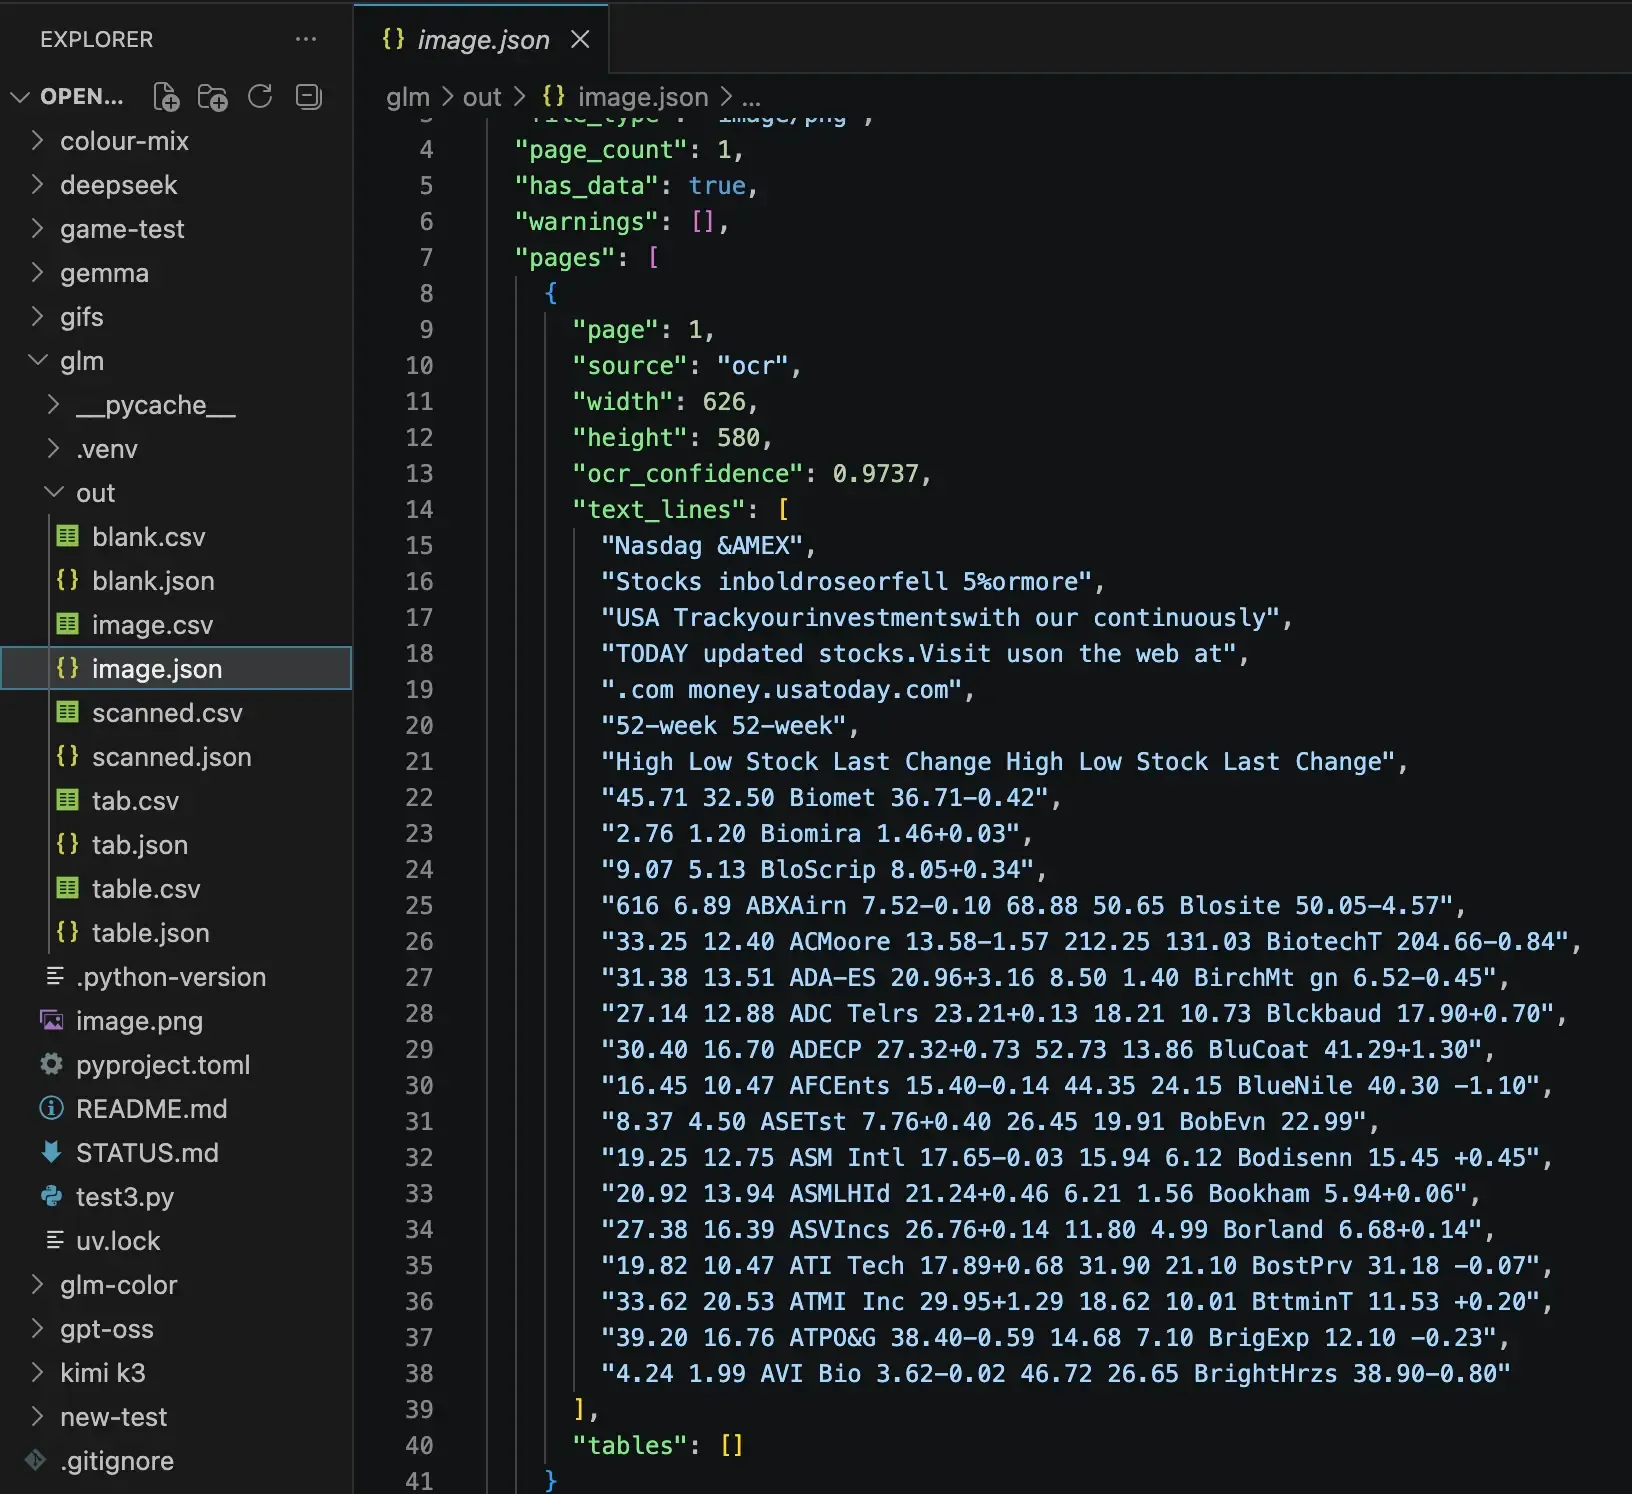The height and width of the screenshot is (1494, 1632).
Task: Collapse all folders in Explorer
Action: (x=308, y=96)
